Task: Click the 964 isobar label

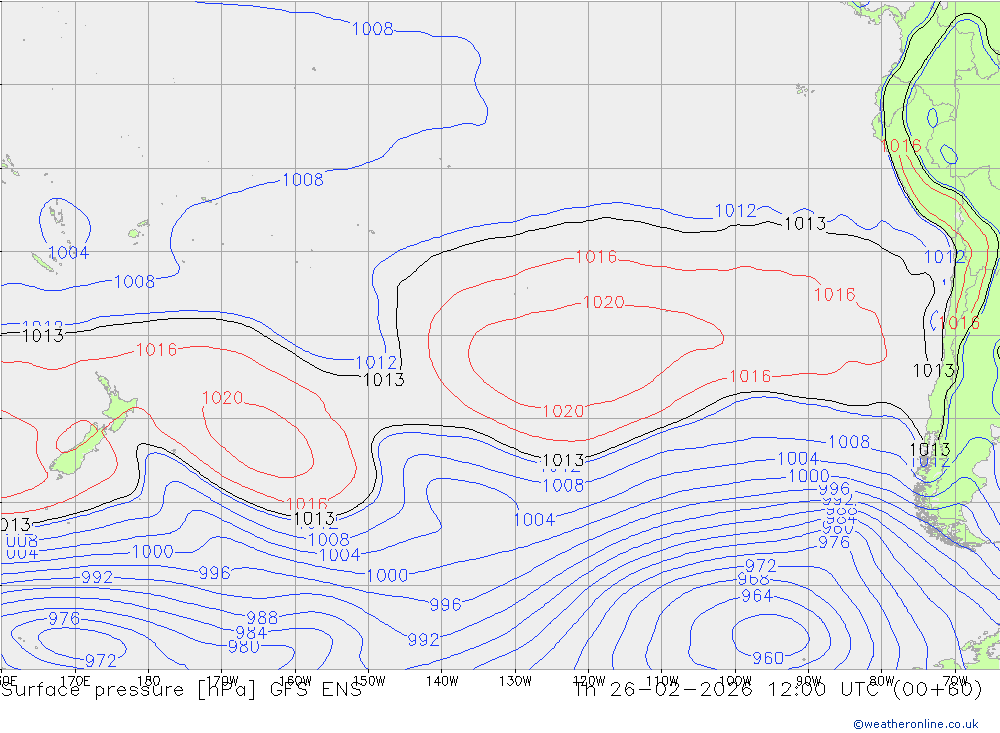Action: (x=757, y=596)
